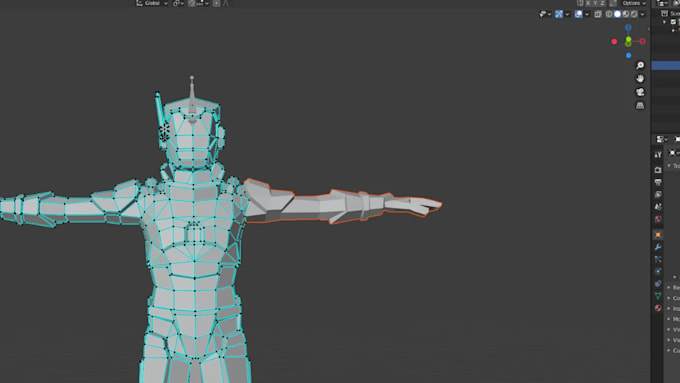The width and height of the screenshot is (680, 383).
Task: Open outliner display mode dropdown
Action: (x=662, y=3)
